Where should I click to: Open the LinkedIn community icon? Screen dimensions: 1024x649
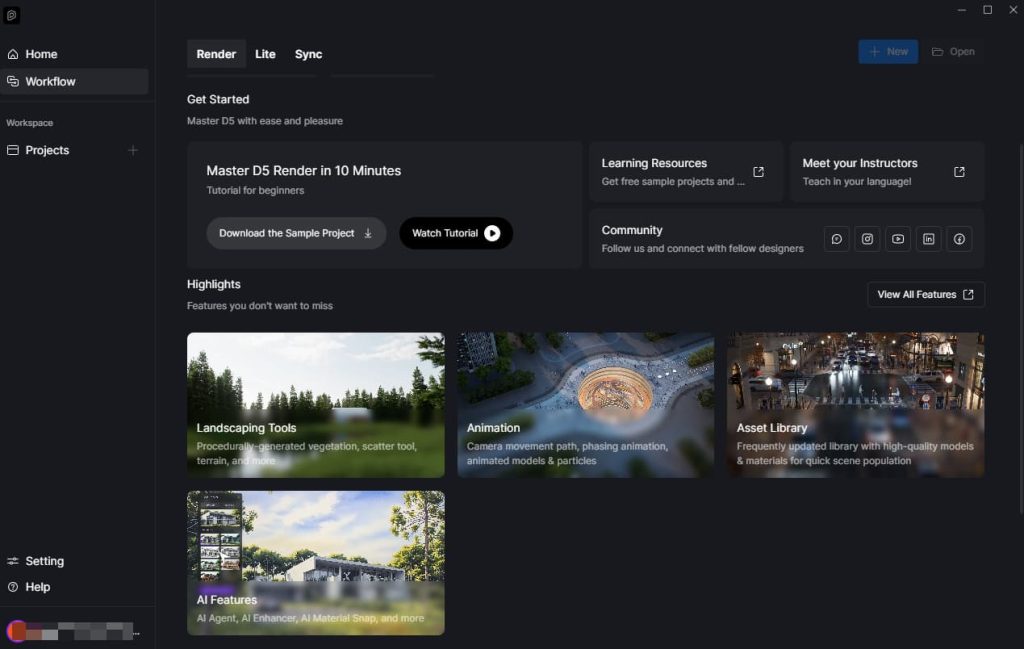pos(929,239)
